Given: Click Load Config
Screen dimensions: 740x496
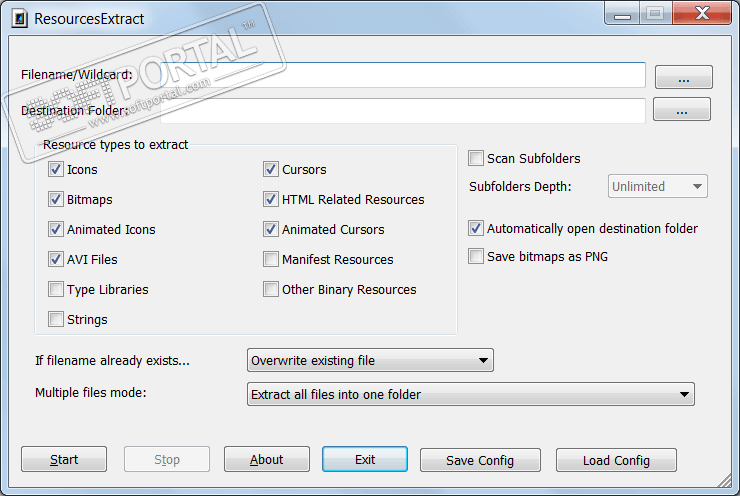Looking at the screenshot, I should (616, 460).
